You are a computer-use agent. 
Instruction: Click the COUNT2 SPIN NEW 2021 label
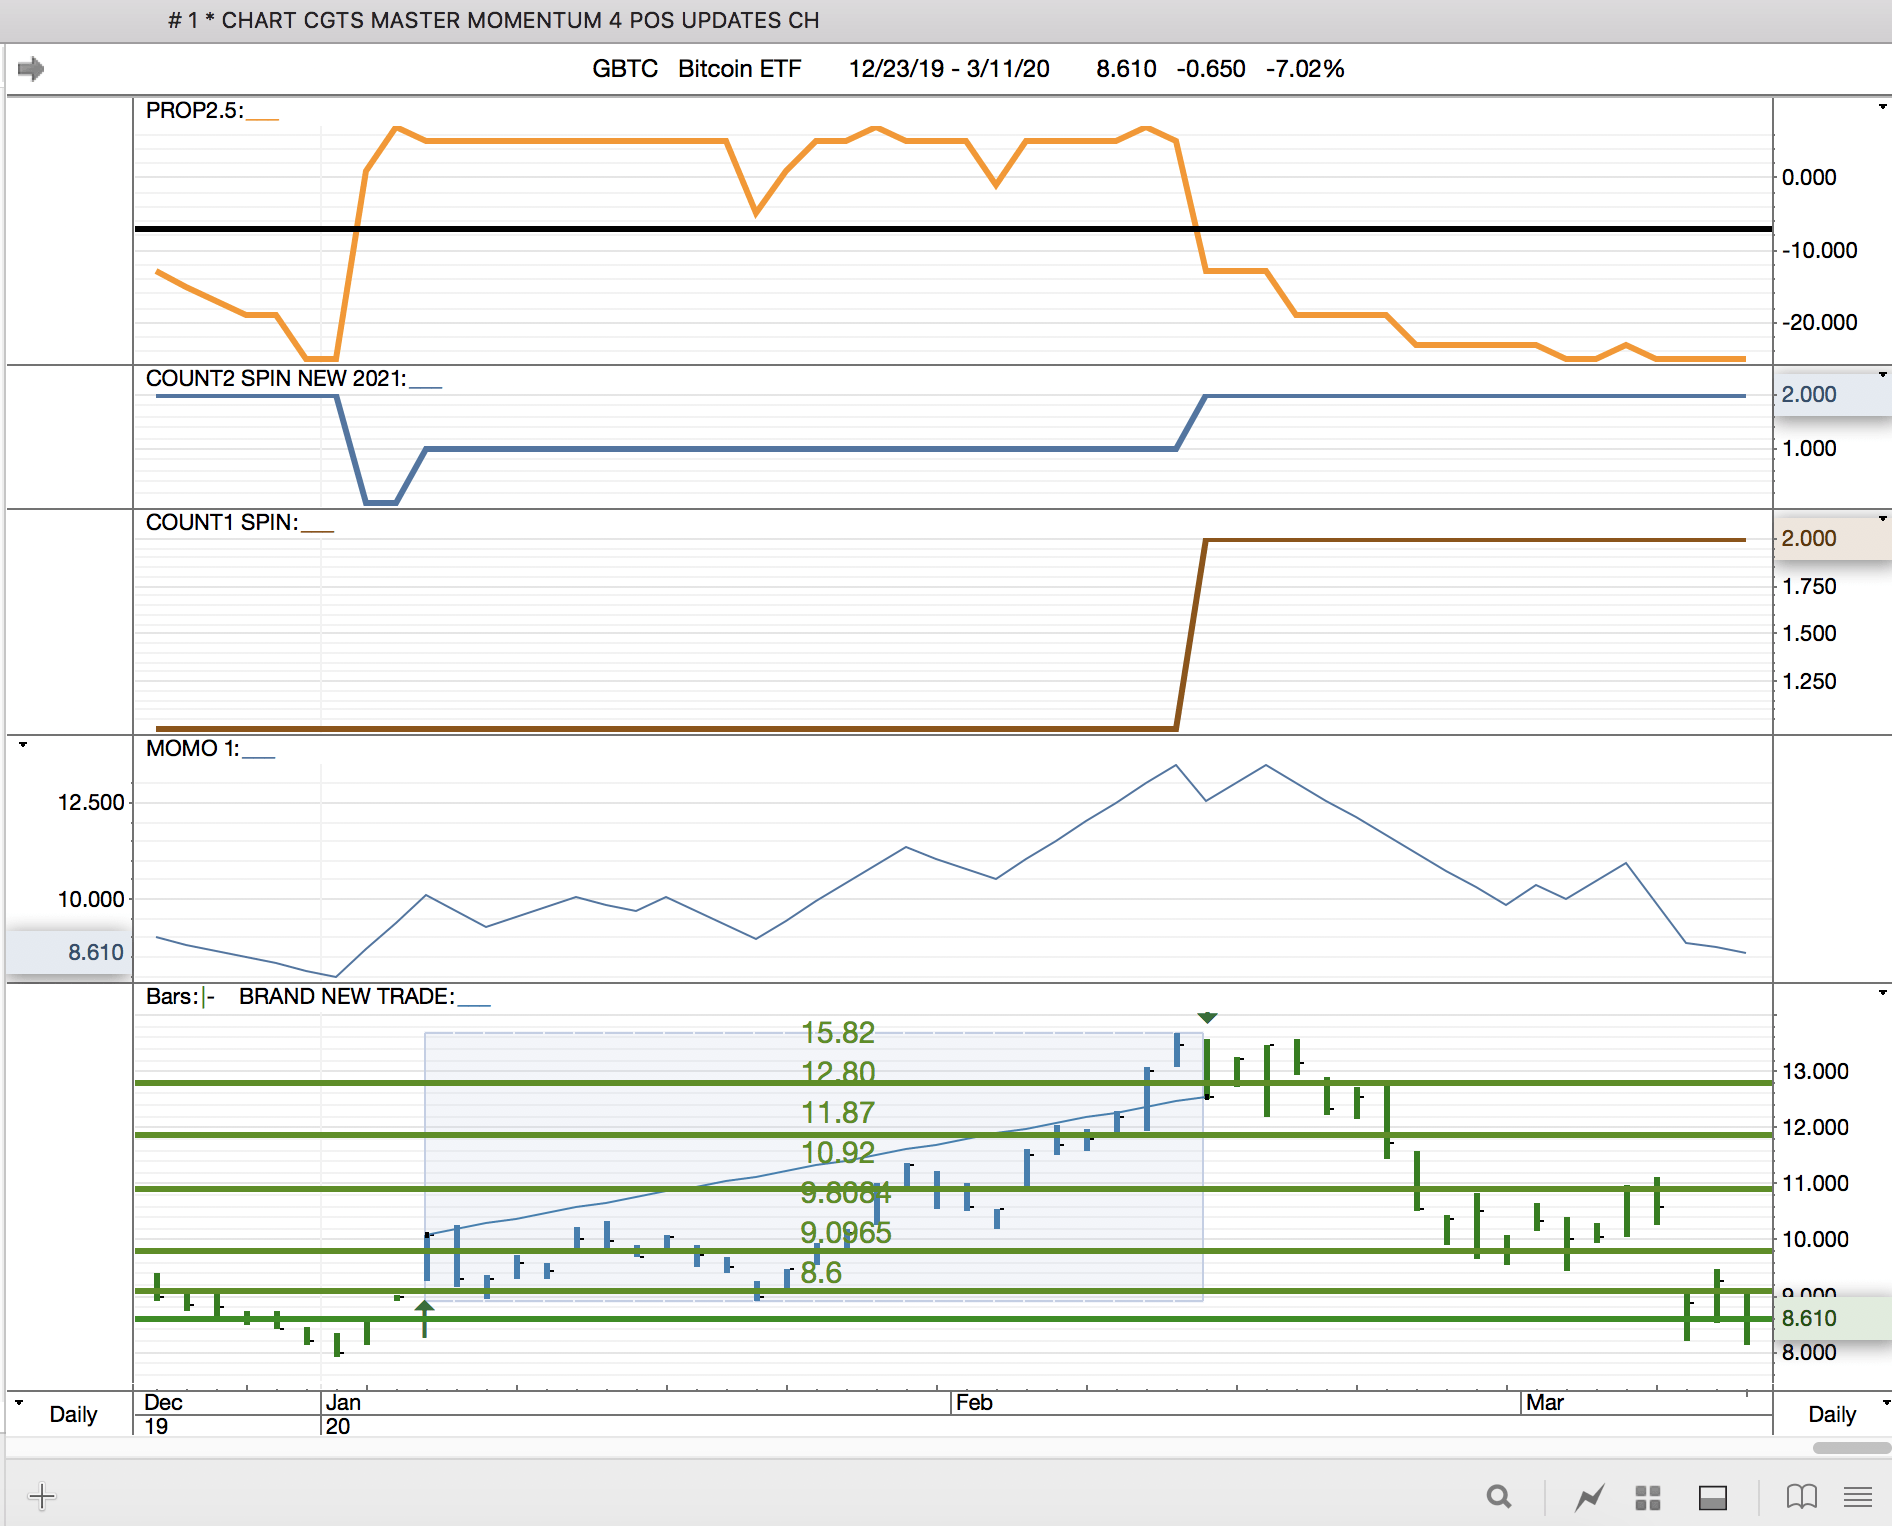[x=276, y=379]
